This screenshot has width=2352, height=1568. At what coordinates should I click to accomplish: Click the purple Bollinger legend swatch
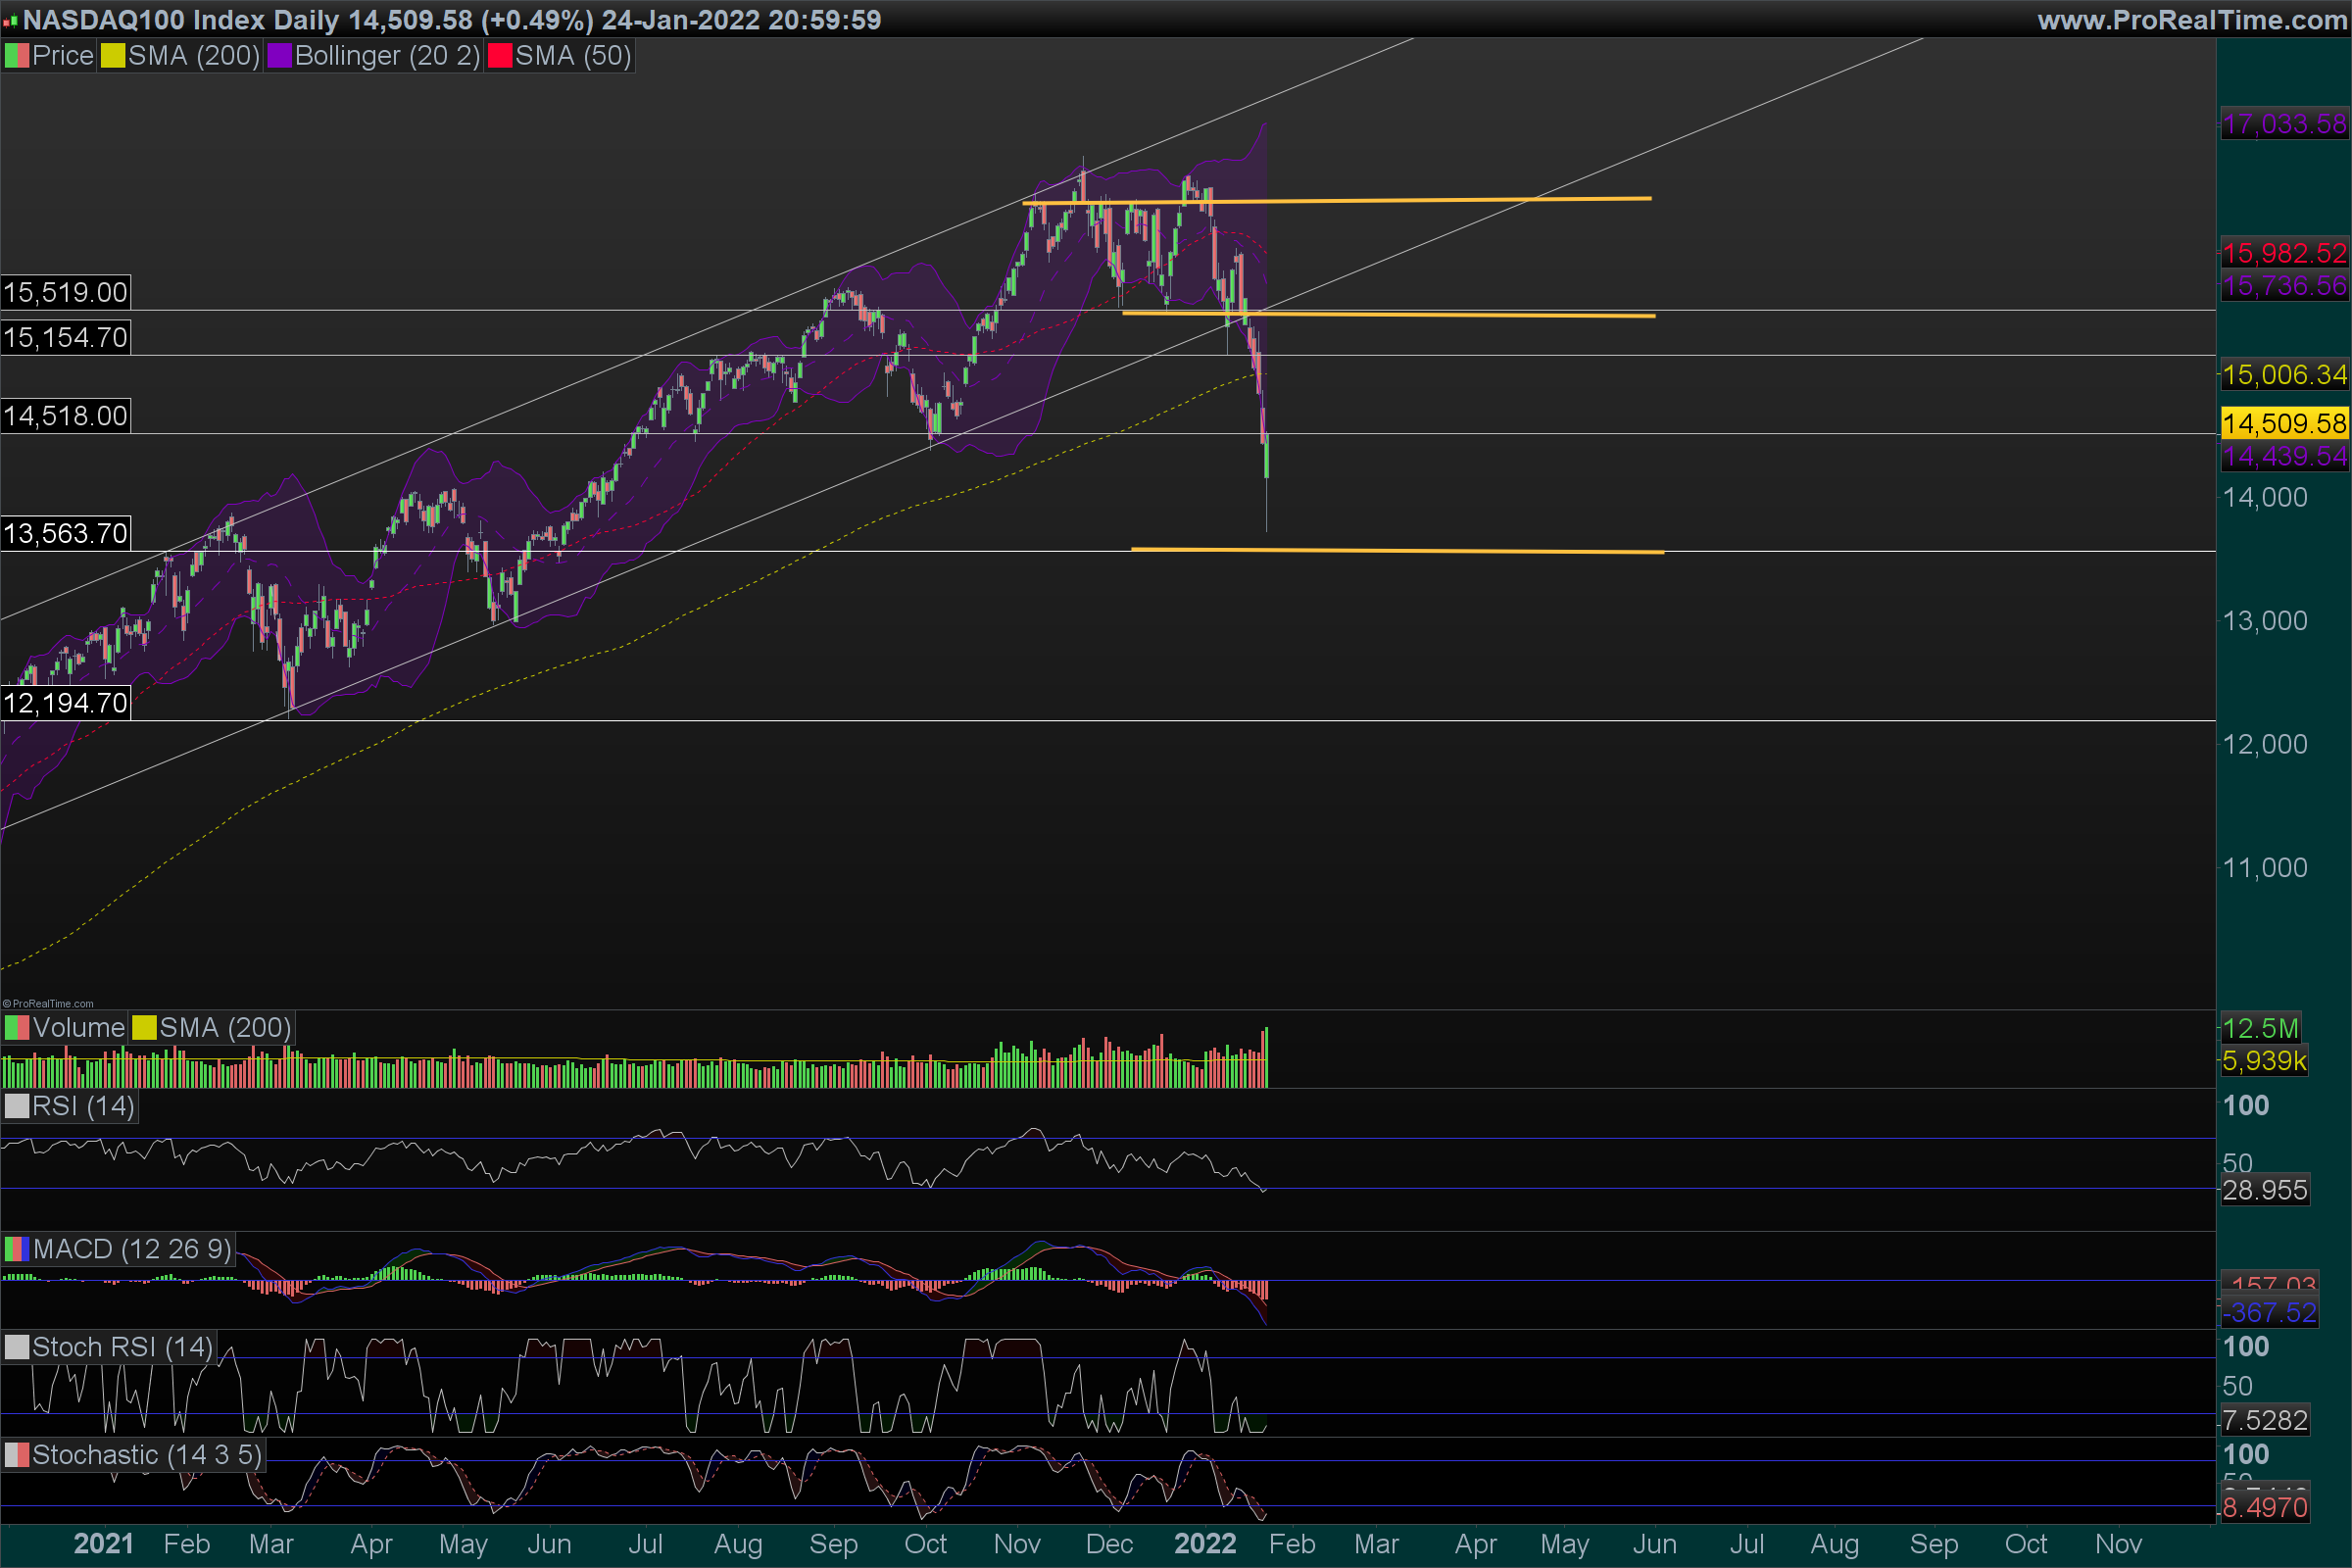tap(279, 56)
